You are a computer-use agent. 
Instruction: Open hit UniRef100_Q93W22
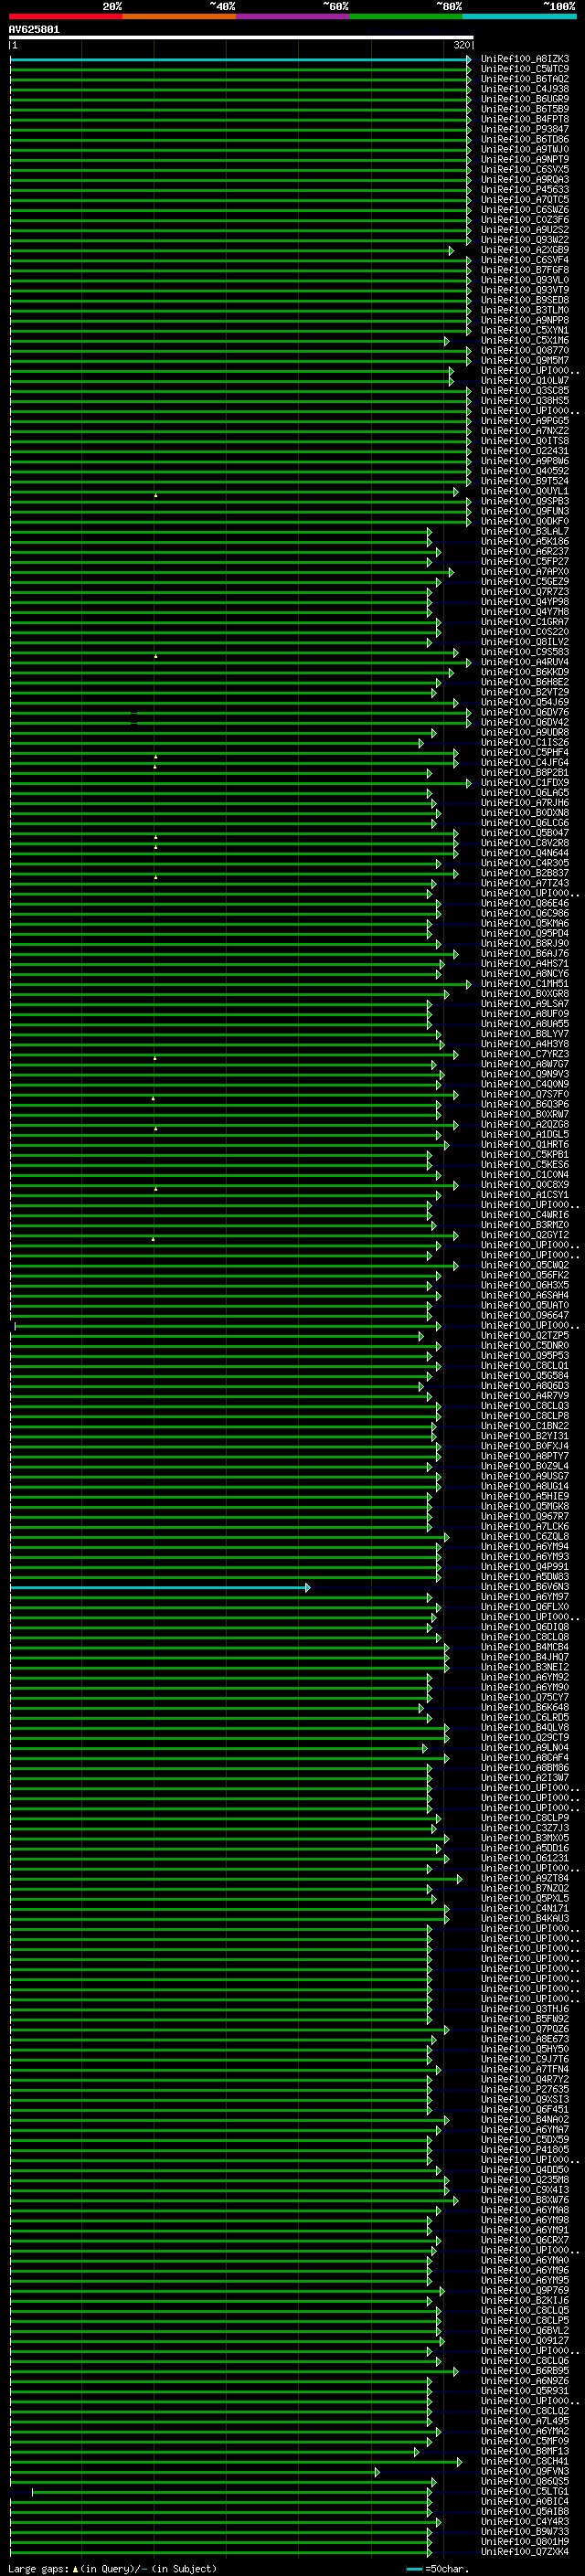pyautogui.click(x=525, y=240)
